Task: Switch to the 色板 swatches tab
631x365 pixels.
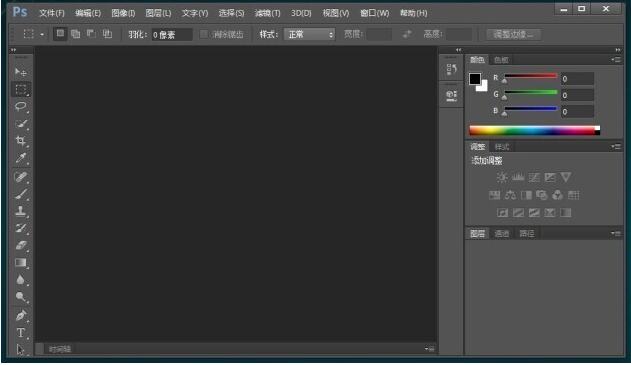Action: tap(501, 60)
